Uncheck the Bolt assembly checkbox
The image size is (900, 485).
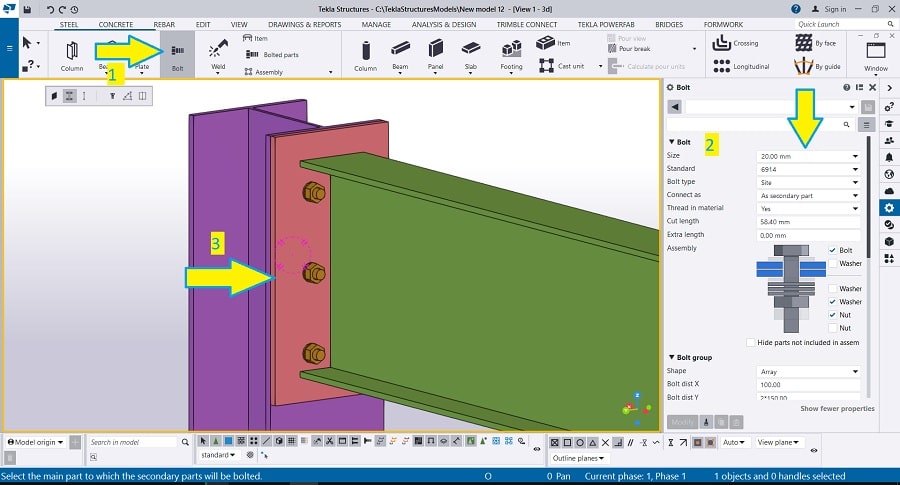tap(832, 250)
